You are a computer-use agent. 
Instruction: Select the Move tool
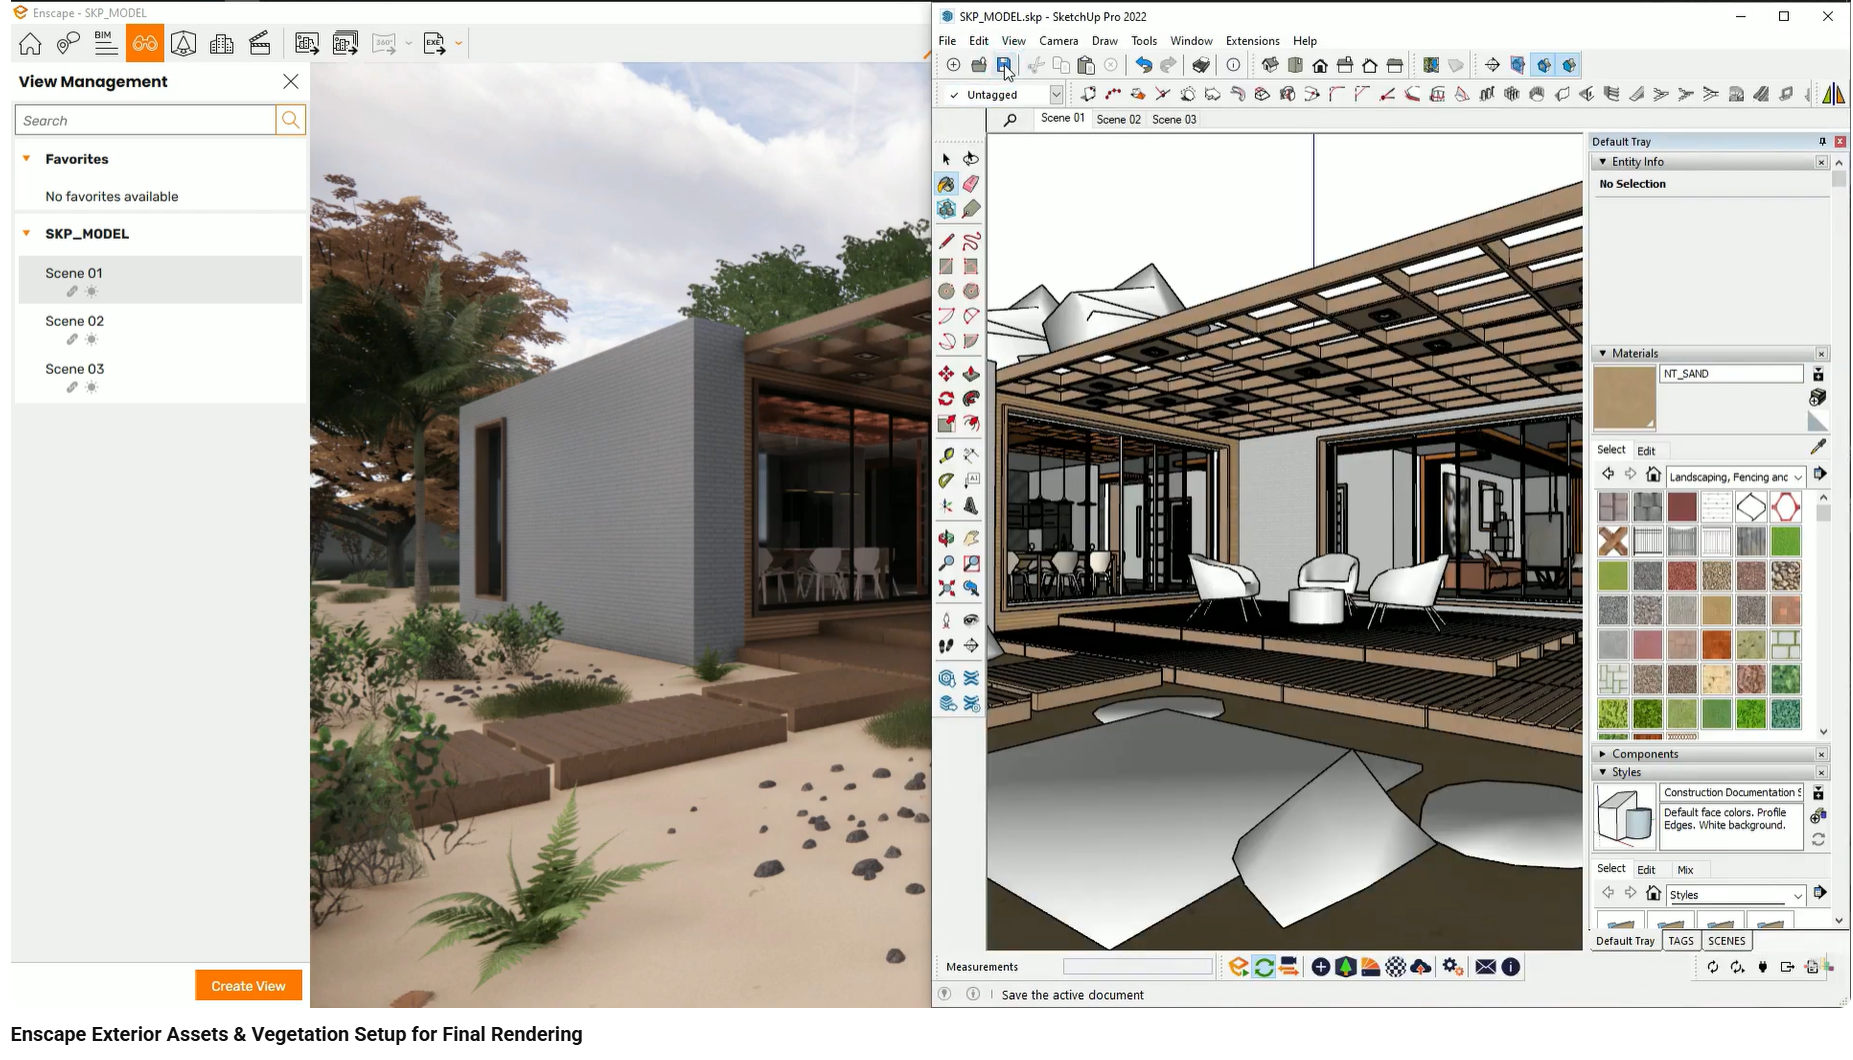pyautogui.click(x=946, y=374)
